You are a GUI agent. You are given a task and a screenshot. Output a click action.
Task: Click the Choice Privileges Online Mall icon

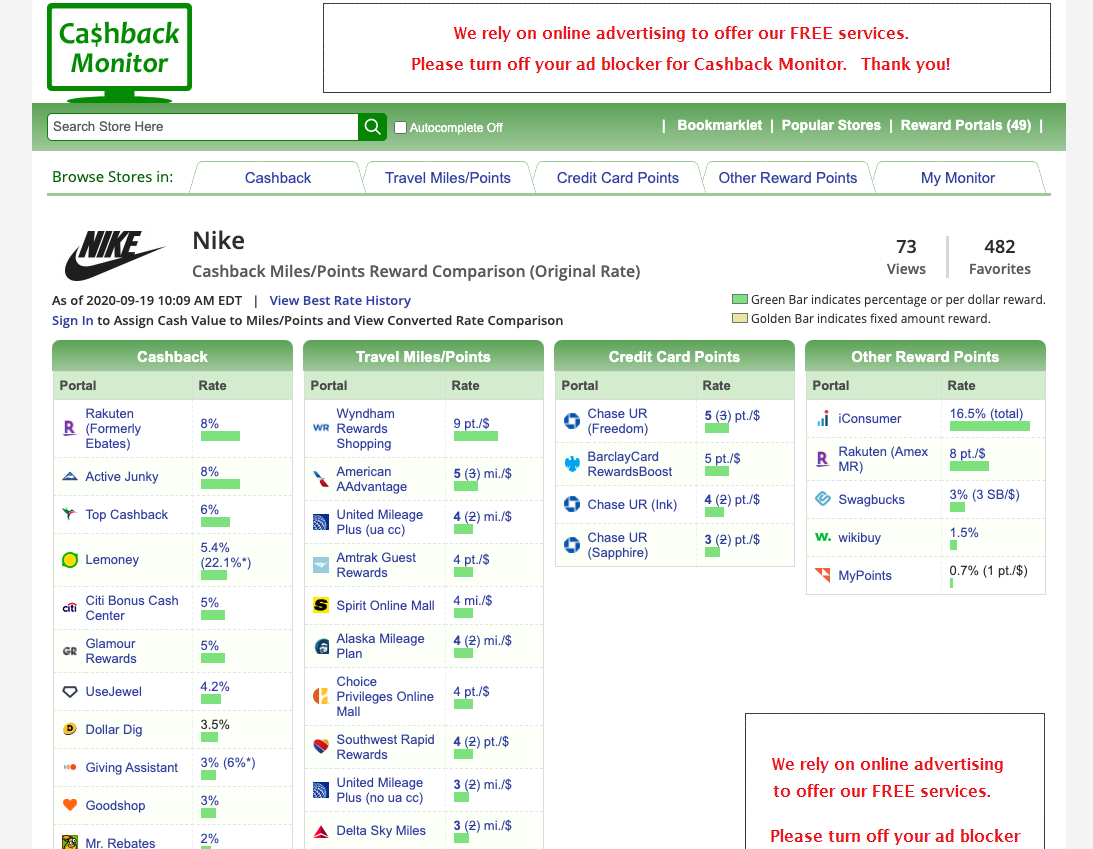click(321, 696)
